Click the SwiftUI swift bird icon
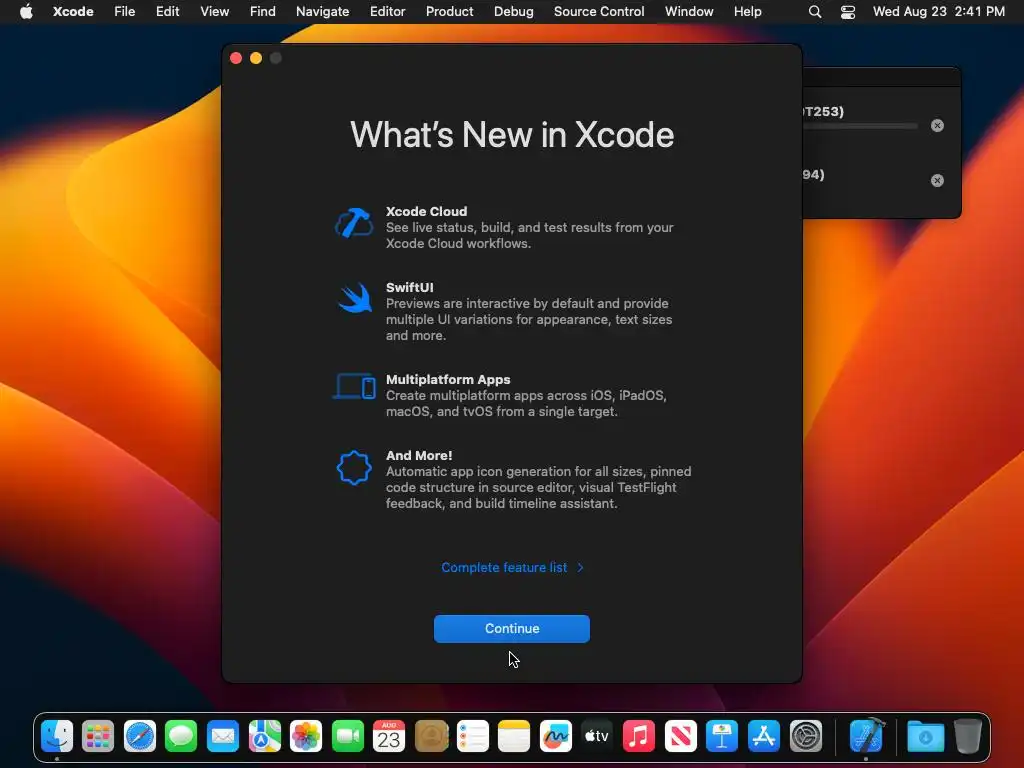1024x768 pixels. click(x=355, y=298)
